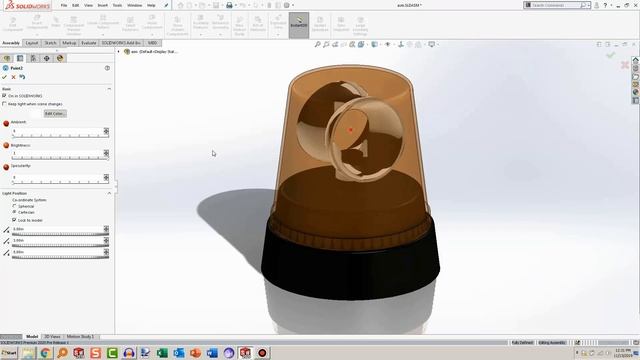Click the Specularity slider track

tap(60, 182)
